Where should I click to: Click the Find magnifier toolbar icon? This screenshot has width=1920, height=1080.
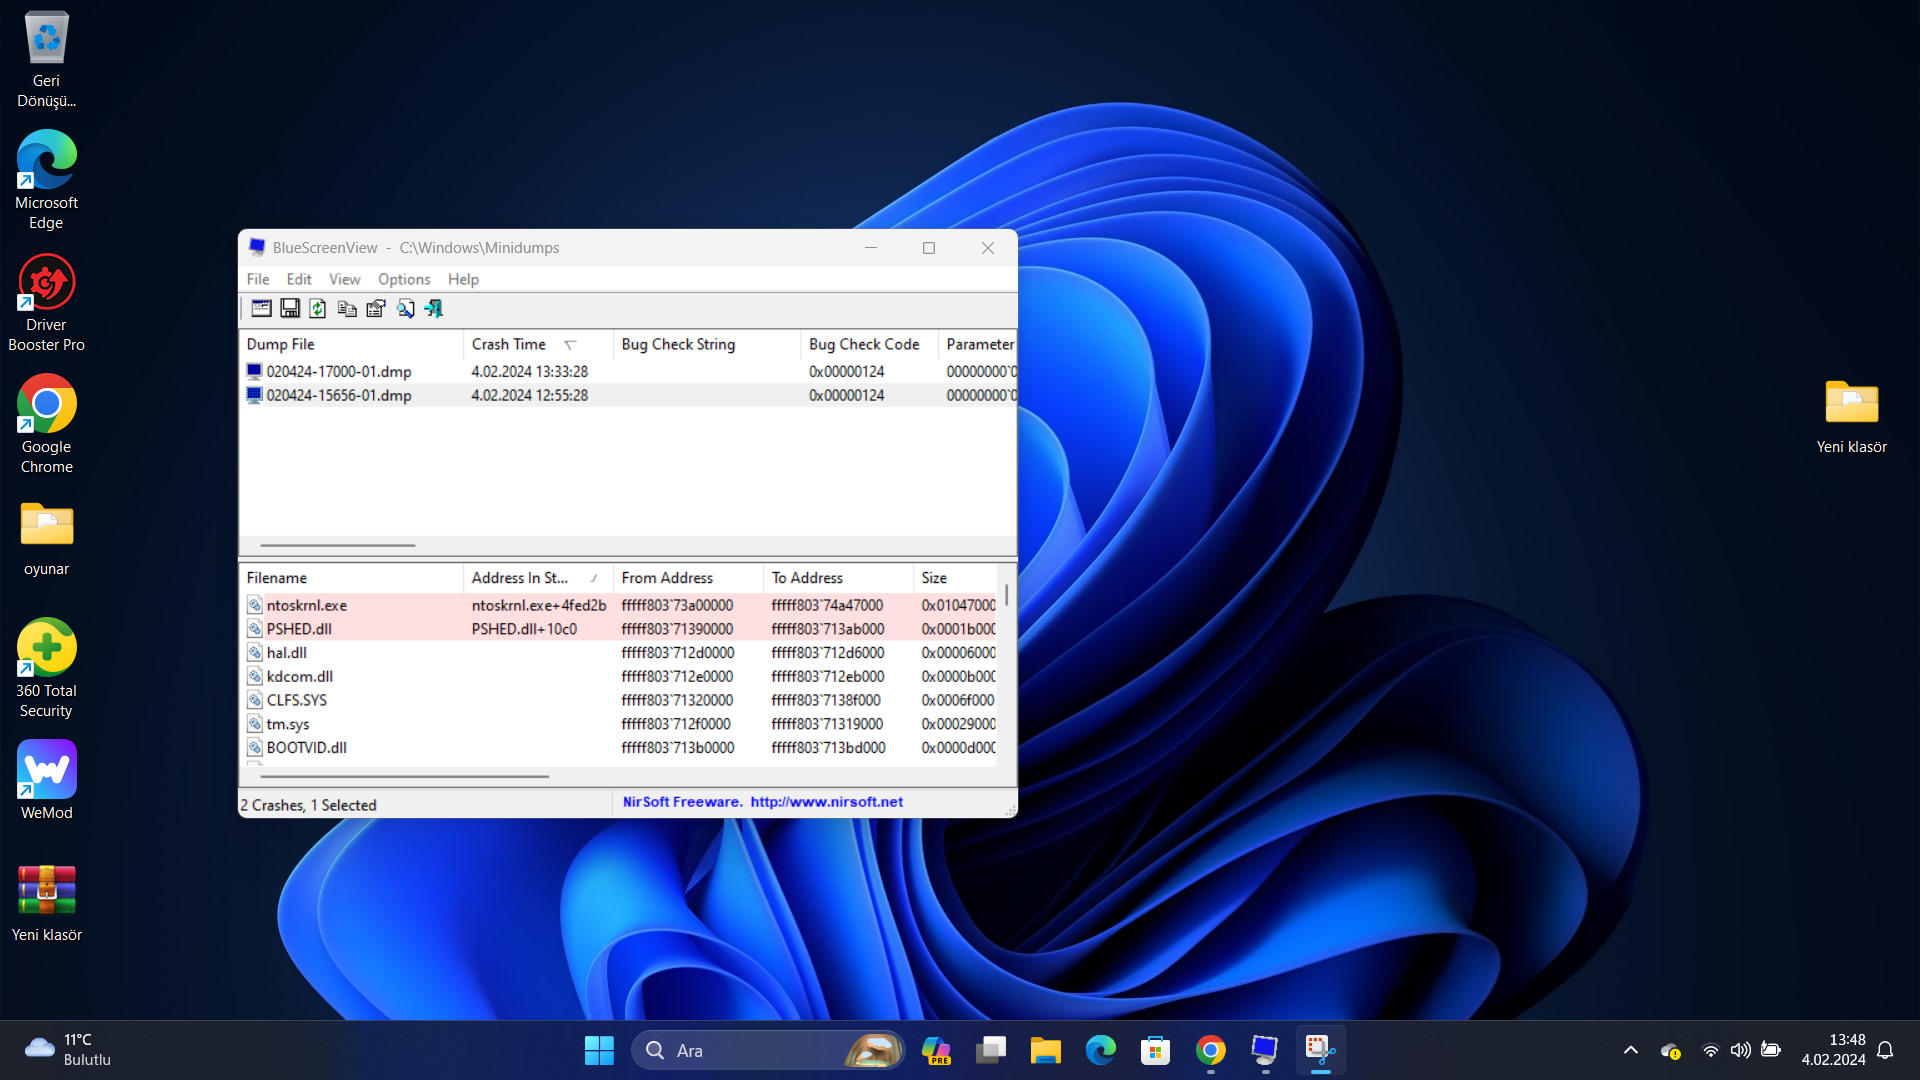click(x=405, y=308)
